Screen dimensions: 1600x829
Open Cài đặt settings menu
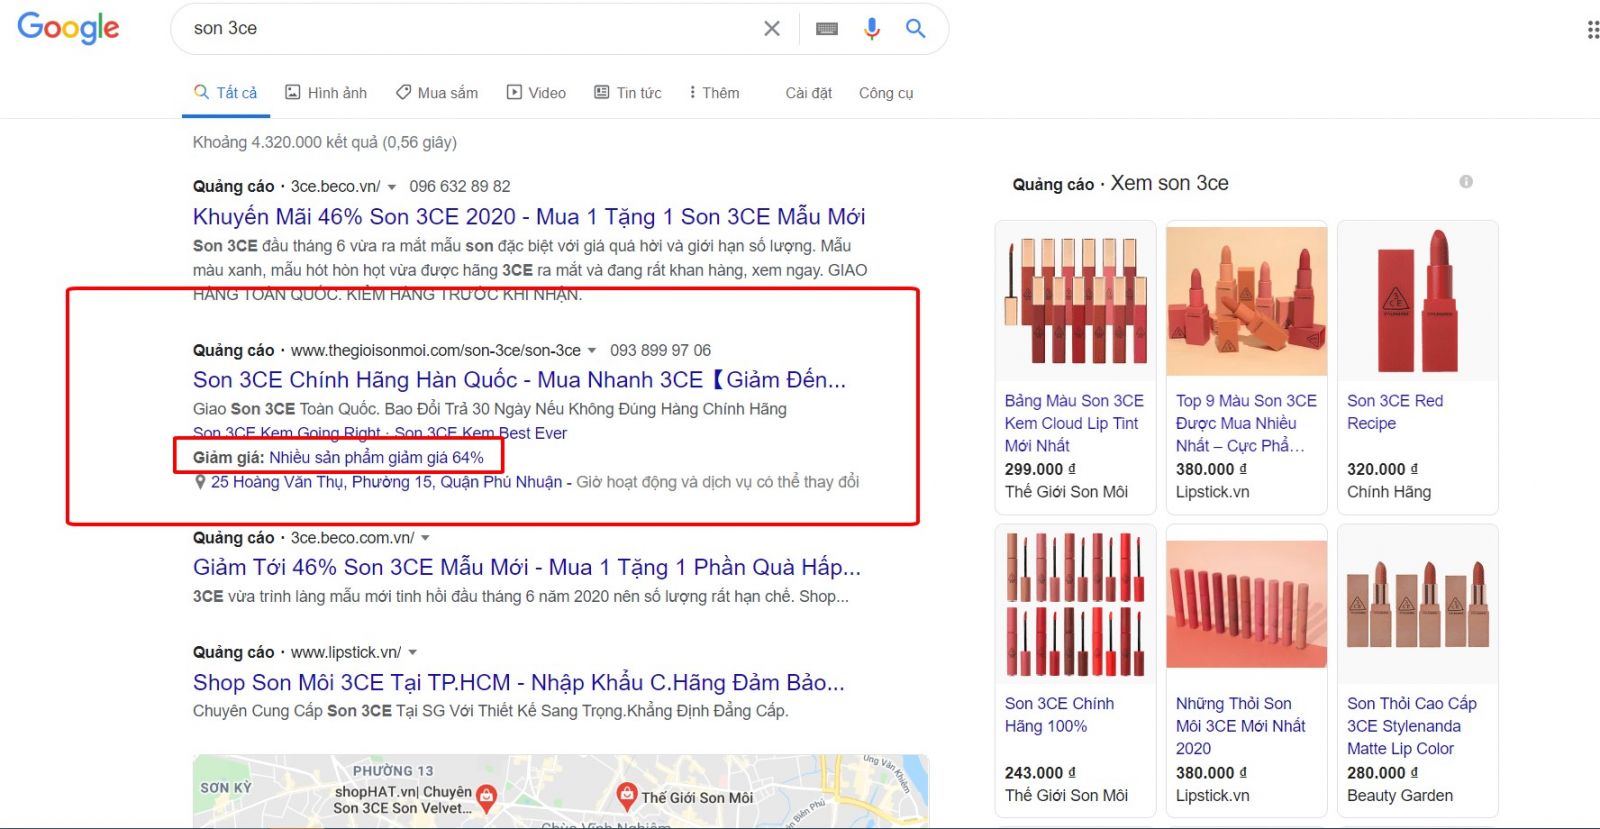tap(809, 93)
